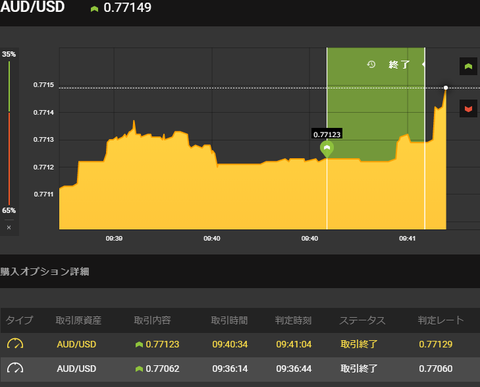Click the red Low (down) trade button

click(468, 109)
